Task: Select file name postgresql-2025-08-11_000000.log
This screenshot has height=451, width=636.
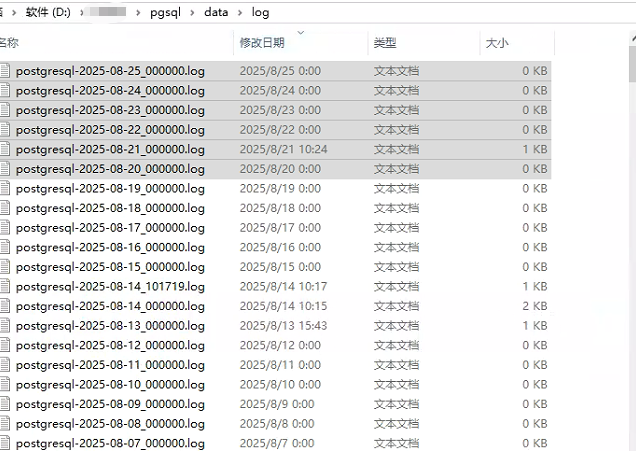Action: (x=110, y=365)
